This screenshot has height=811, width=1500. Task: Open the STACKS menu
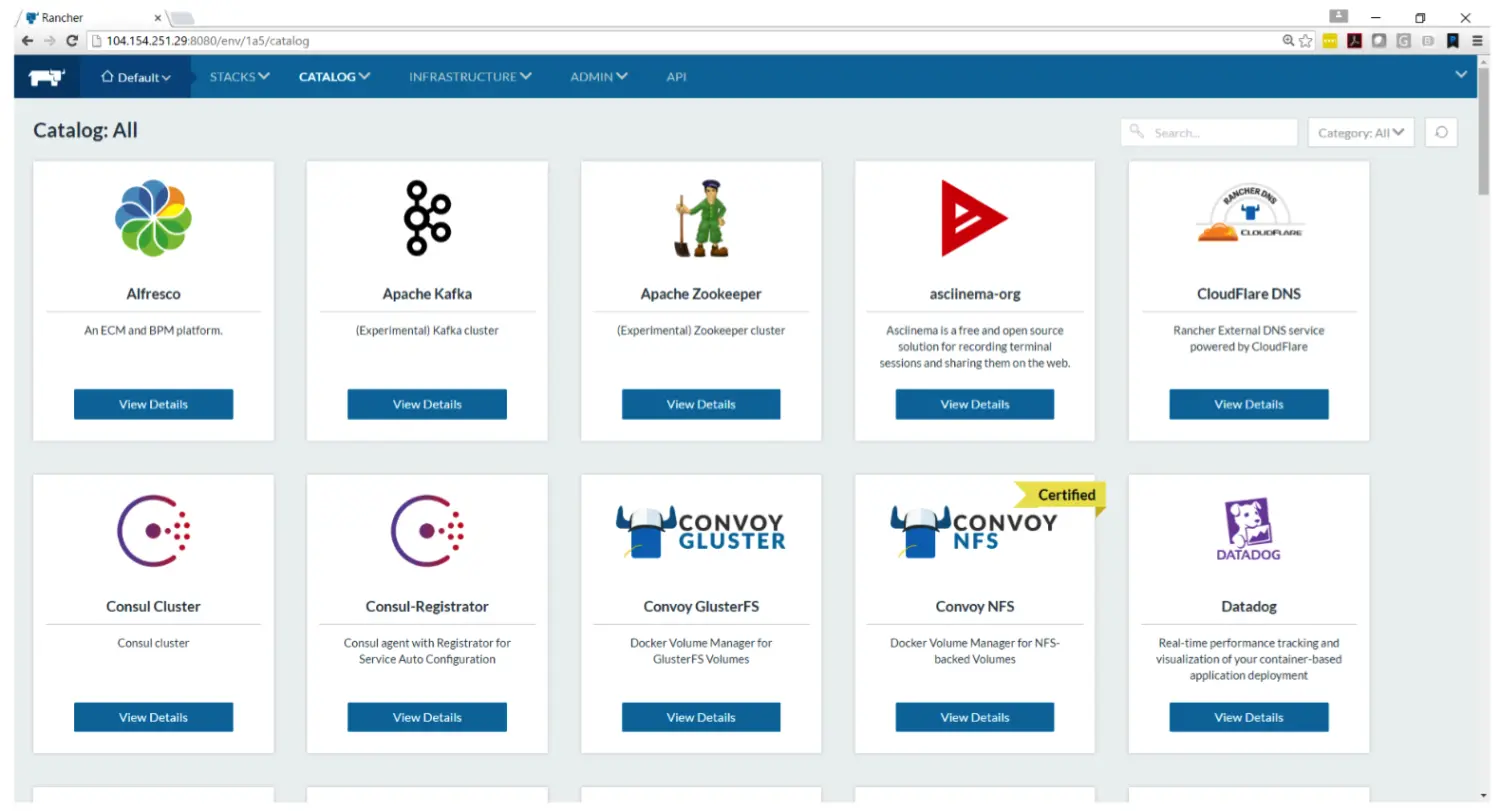(239, 76)
